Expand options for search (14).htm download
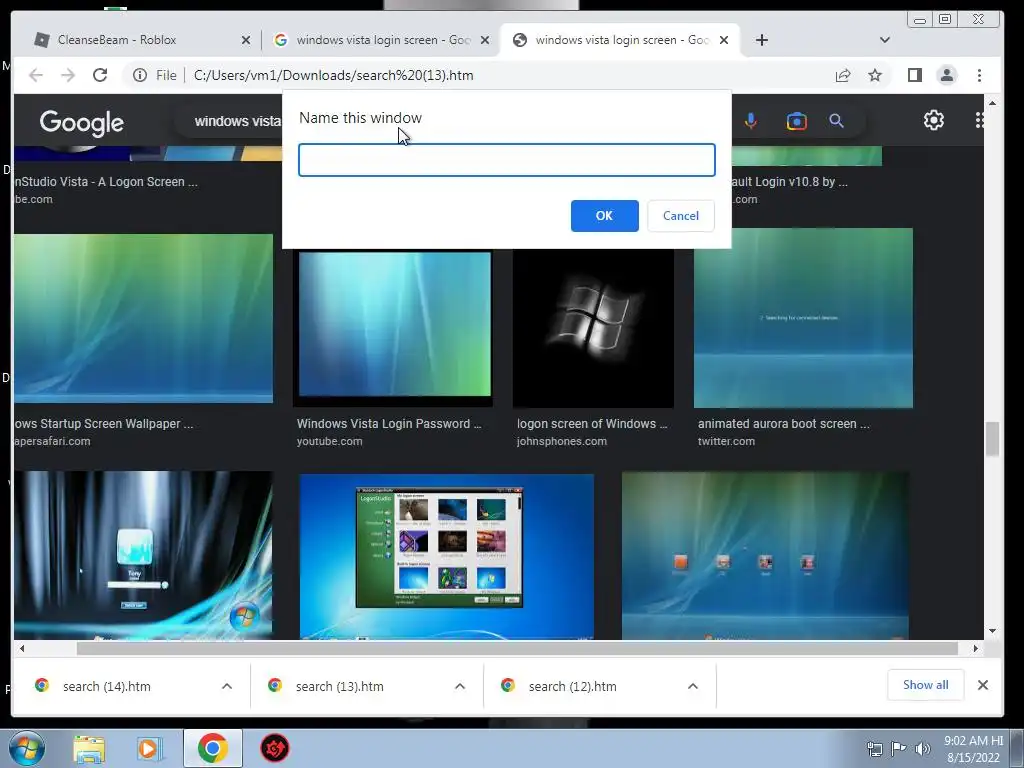The image size is (1024, 768). point(227,686)
